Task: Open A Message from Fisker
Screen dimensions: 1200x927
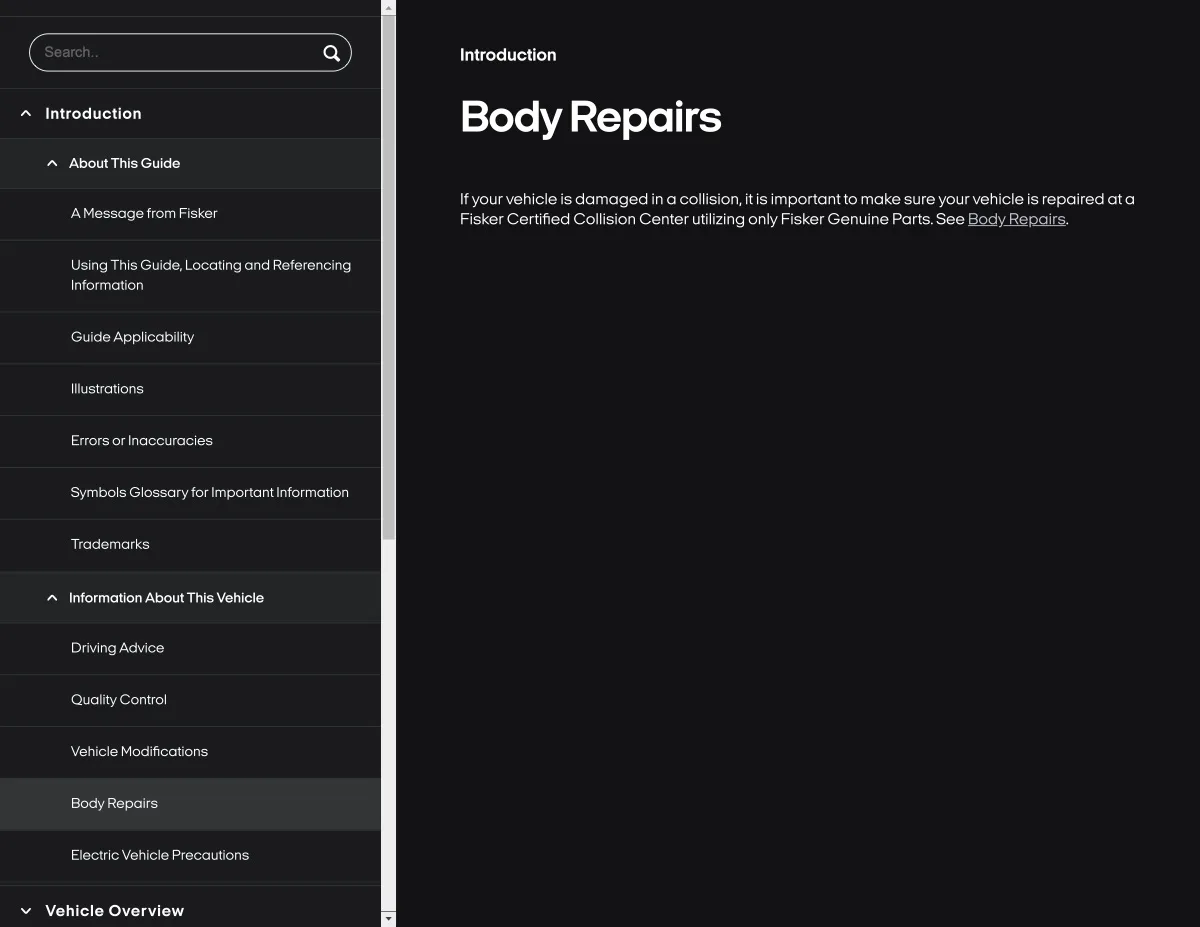Action: 144,213
